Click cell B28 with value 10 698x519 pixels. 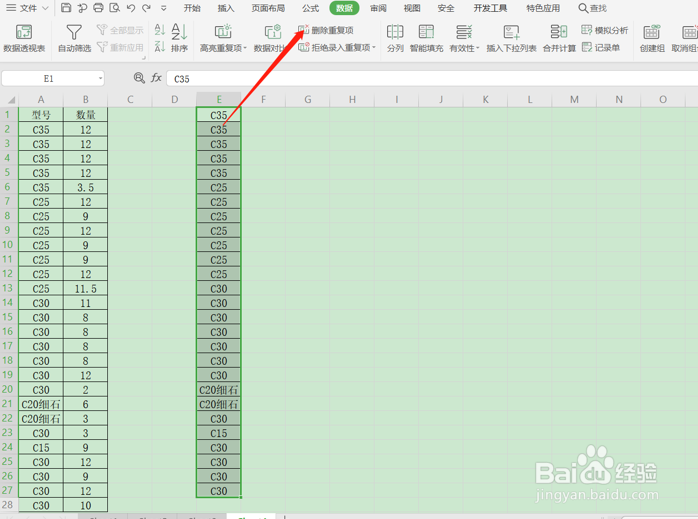85,506
